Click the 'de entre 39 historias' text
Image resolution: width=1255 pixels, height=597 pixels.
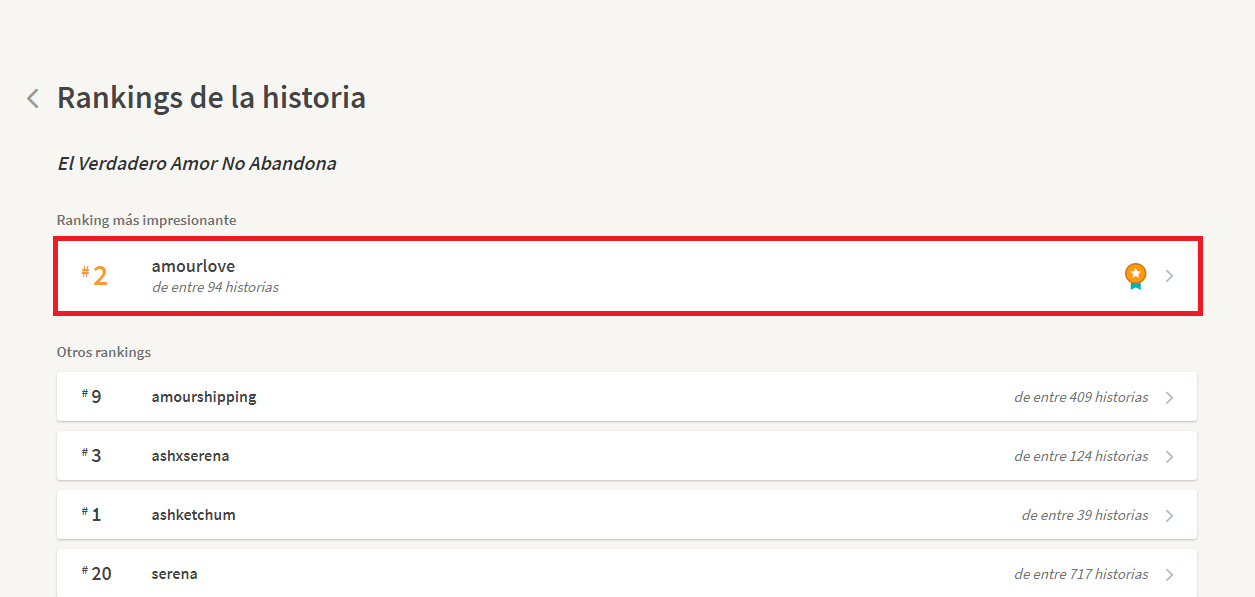click(1085, 515)
